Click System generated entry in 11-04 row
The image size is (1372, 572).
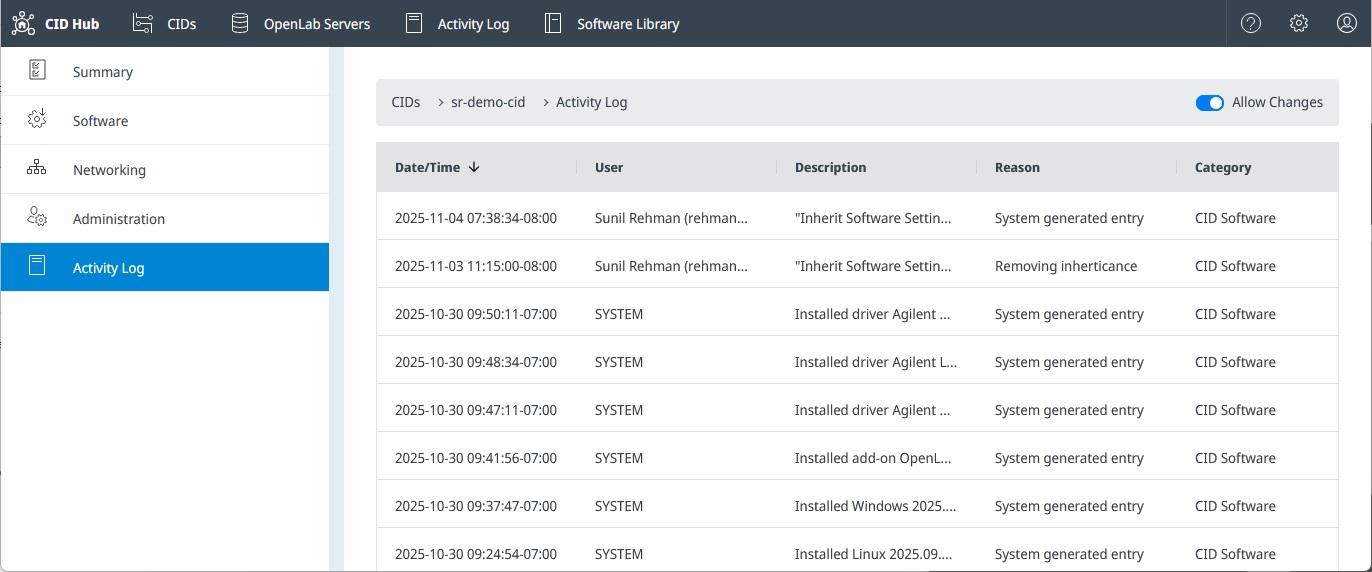coord(1069,218)
